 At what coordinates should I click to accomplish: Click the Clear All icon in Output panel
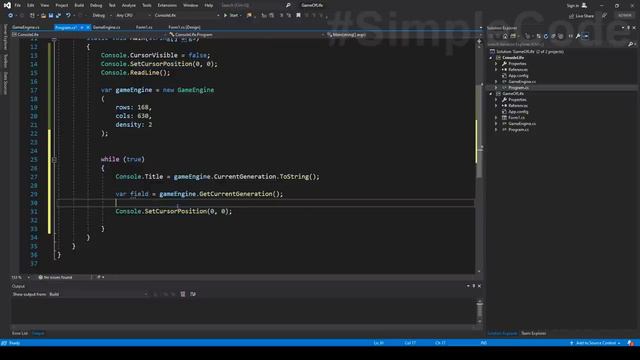pos(183,294)
